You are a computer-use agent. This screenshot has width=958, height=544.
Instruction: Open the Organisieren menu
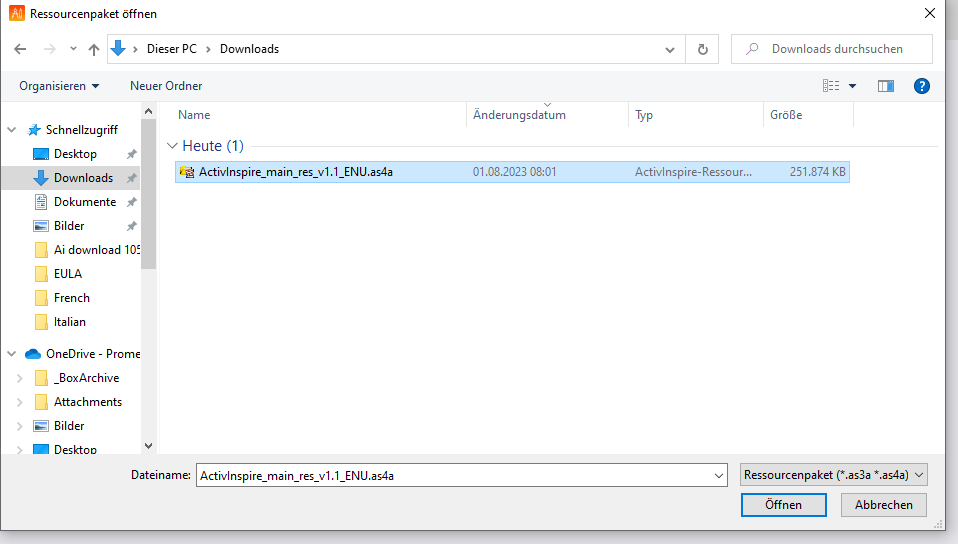(x=59, y=86)
